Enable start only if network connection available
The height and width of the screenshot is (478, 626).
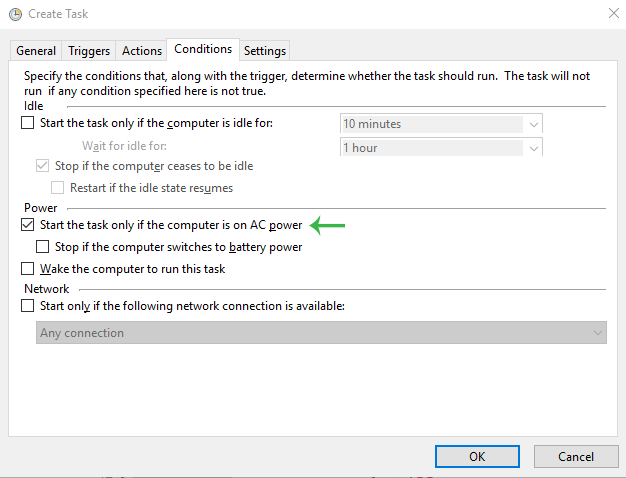[28, 306]
